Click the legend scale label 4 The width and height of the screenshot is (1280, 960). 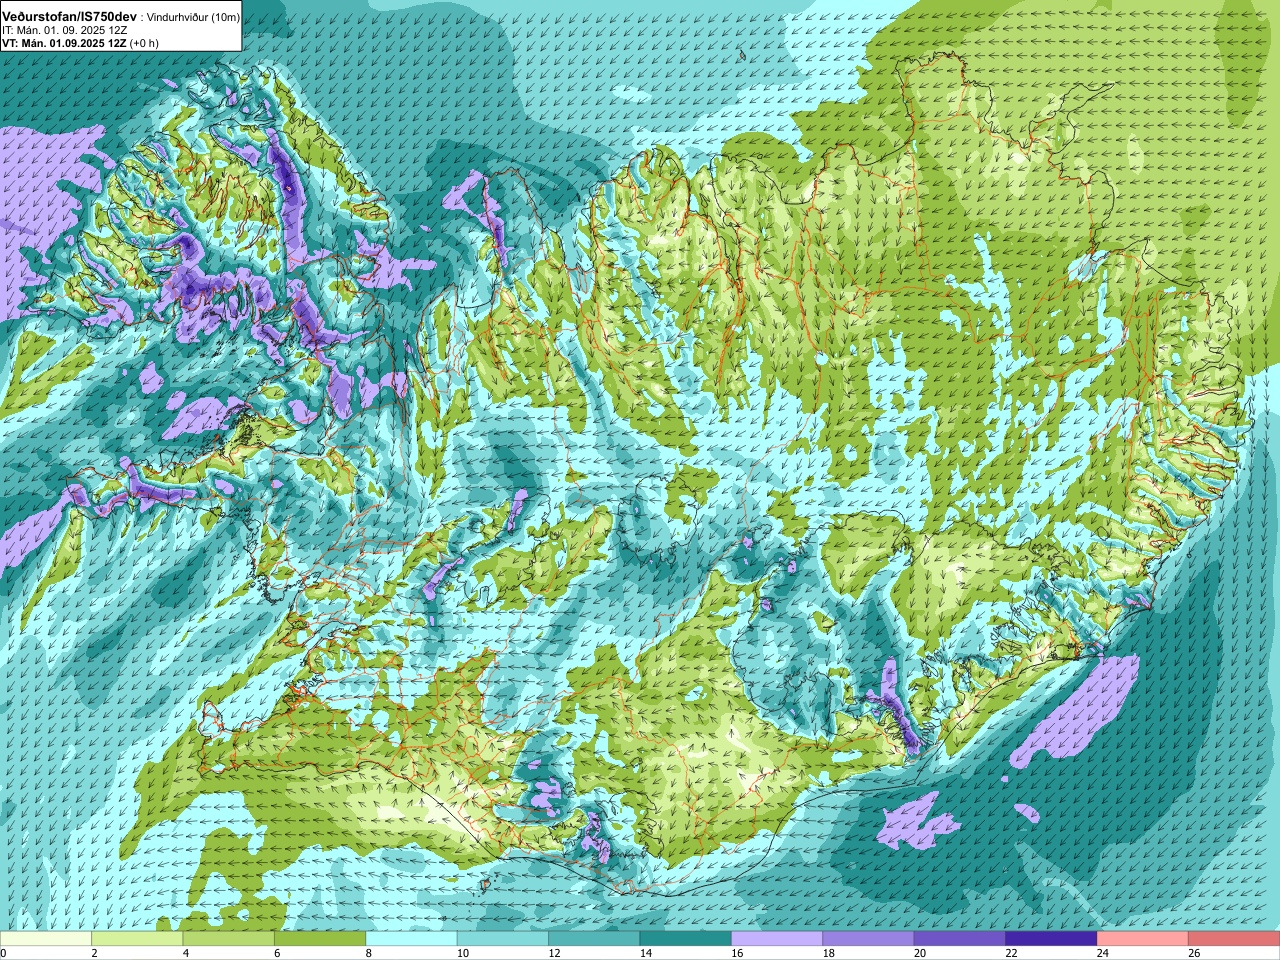(185, 953)
